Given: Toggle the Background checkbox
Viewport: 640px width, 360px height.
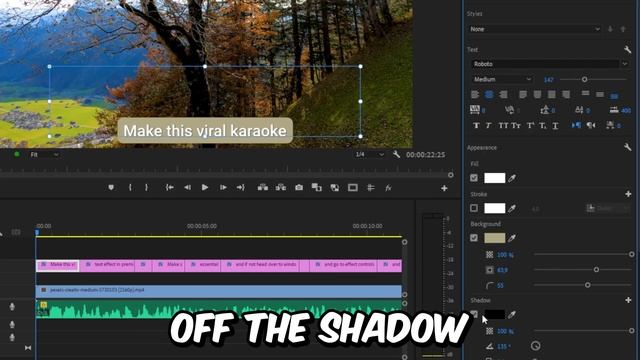Looking at the screenshot, I should click(x=474, y=238).
